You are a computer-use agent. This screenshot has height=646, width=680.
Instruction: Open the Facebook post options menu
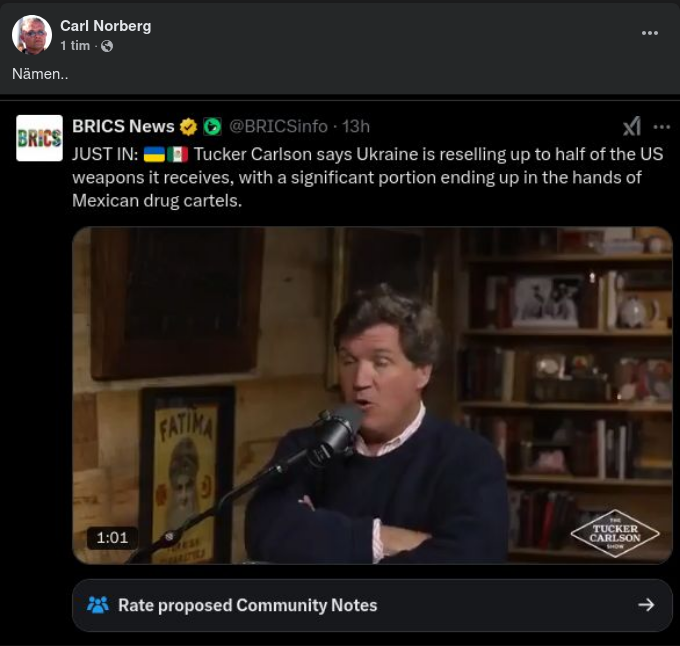click(650, 33)
